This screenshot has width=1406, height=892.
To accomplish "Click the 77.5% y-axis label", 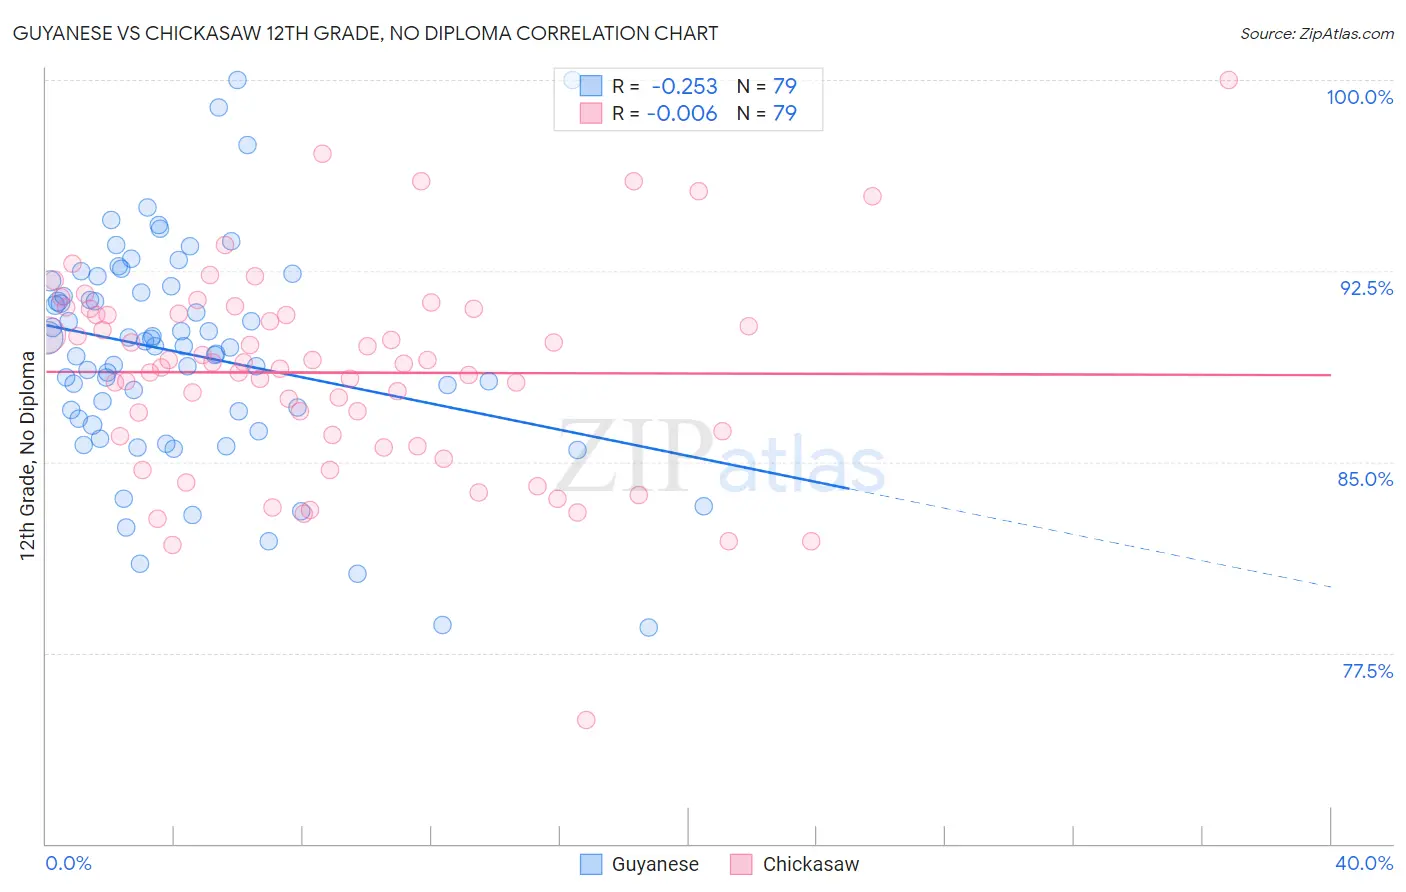I will [1367, 671].
